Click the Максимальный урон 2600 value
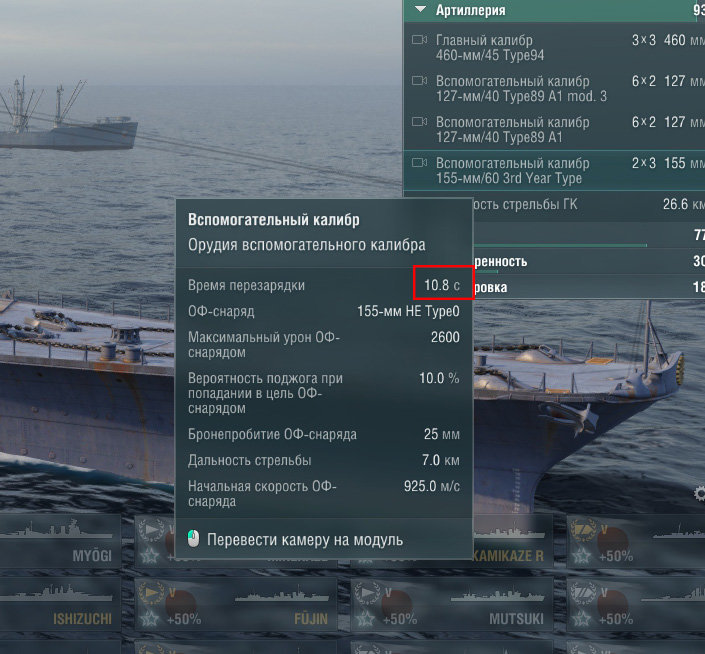This screenshot has width=705, height=654. coord(445,337)
